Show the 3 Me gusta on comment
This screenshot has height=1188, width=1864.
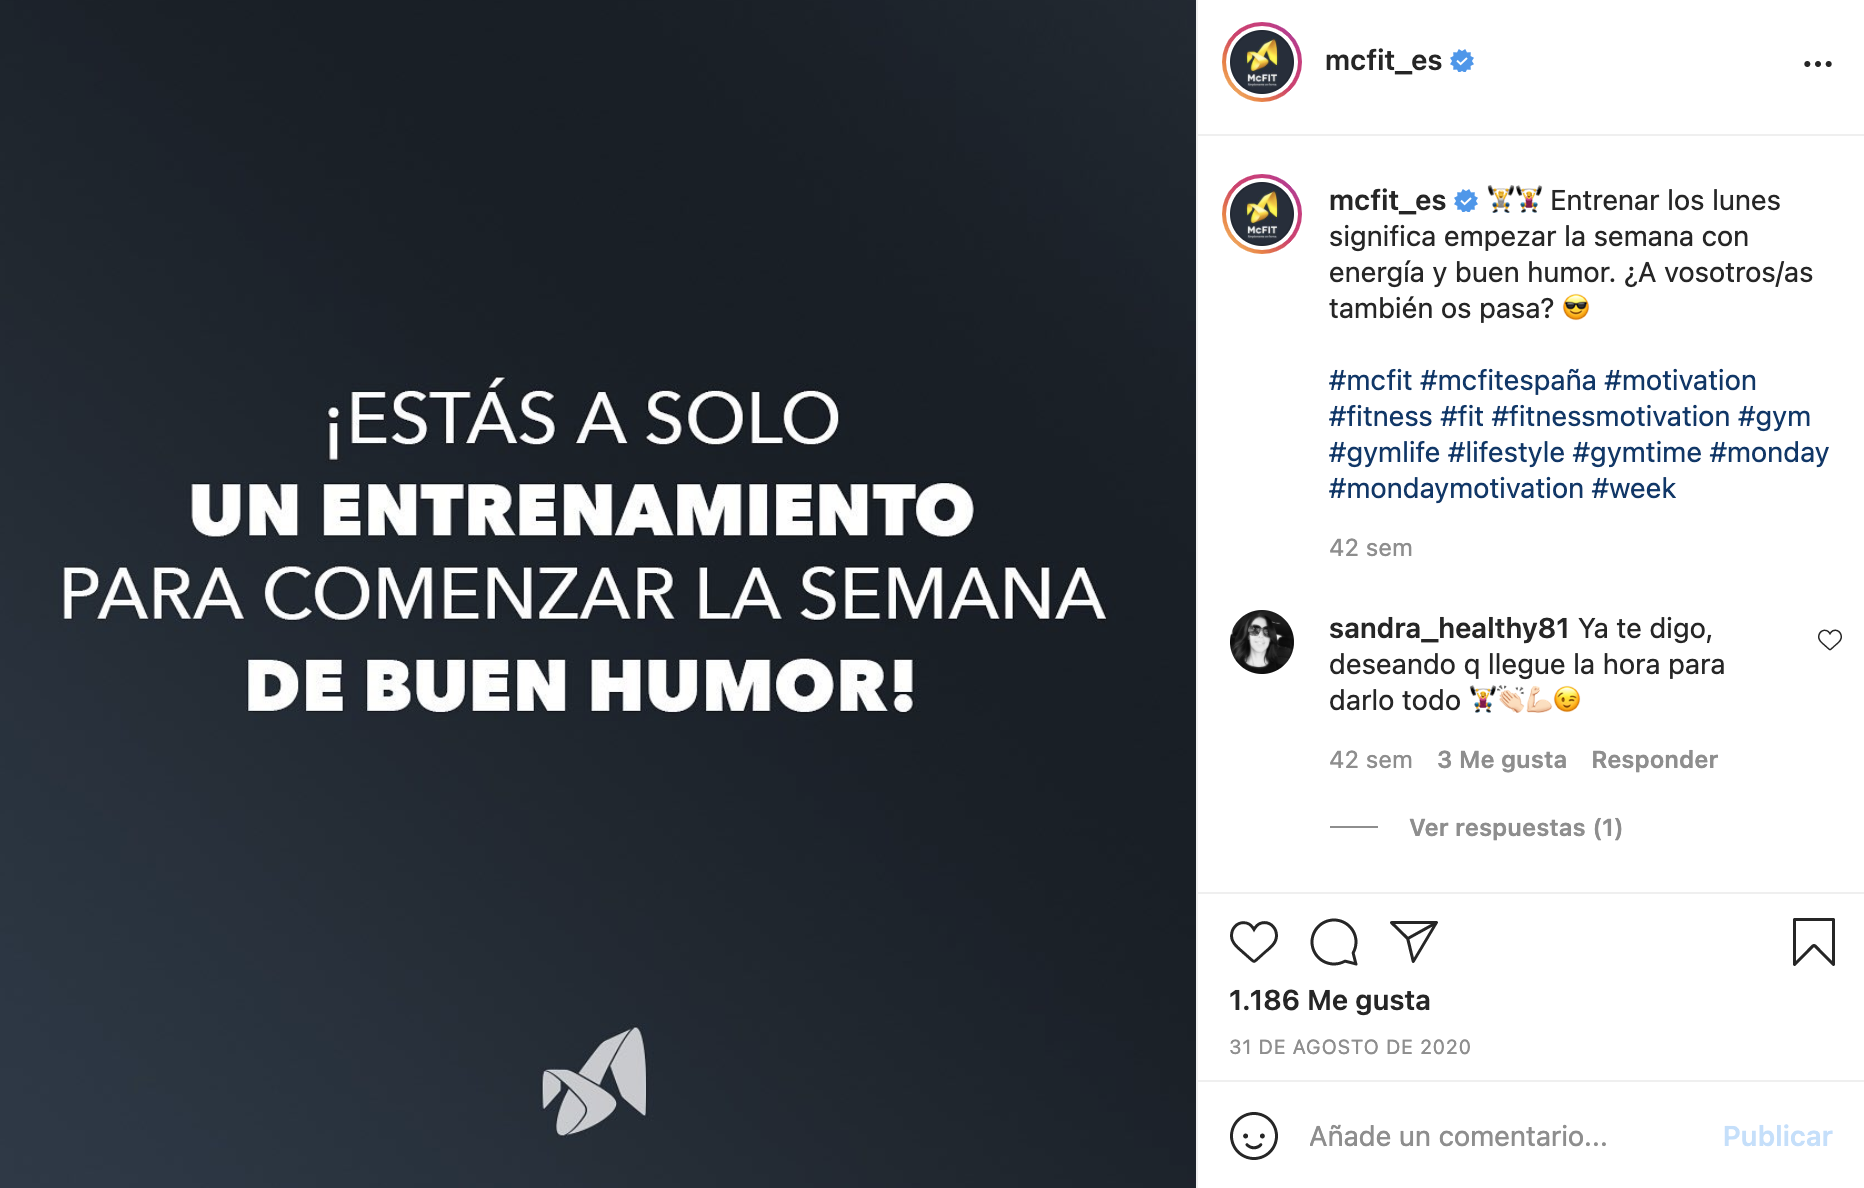(x=1501, y=760)
